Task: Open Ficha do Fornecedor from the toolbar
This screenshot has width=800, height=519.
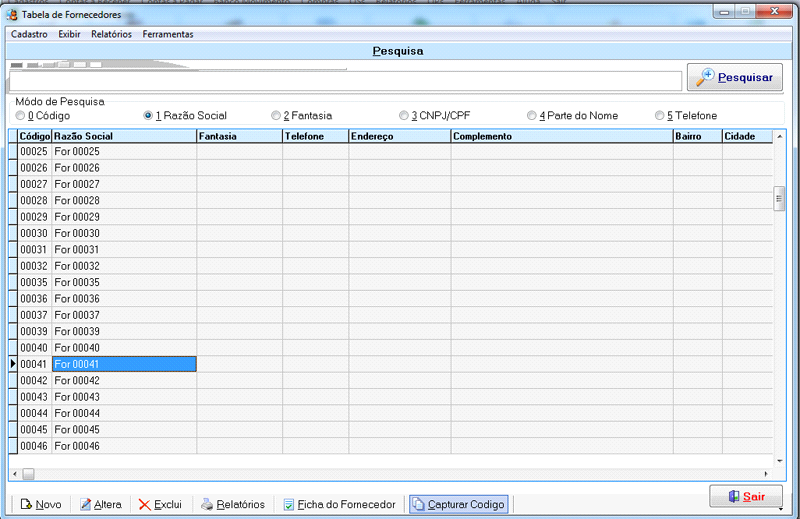Action: tap(288, 505)
